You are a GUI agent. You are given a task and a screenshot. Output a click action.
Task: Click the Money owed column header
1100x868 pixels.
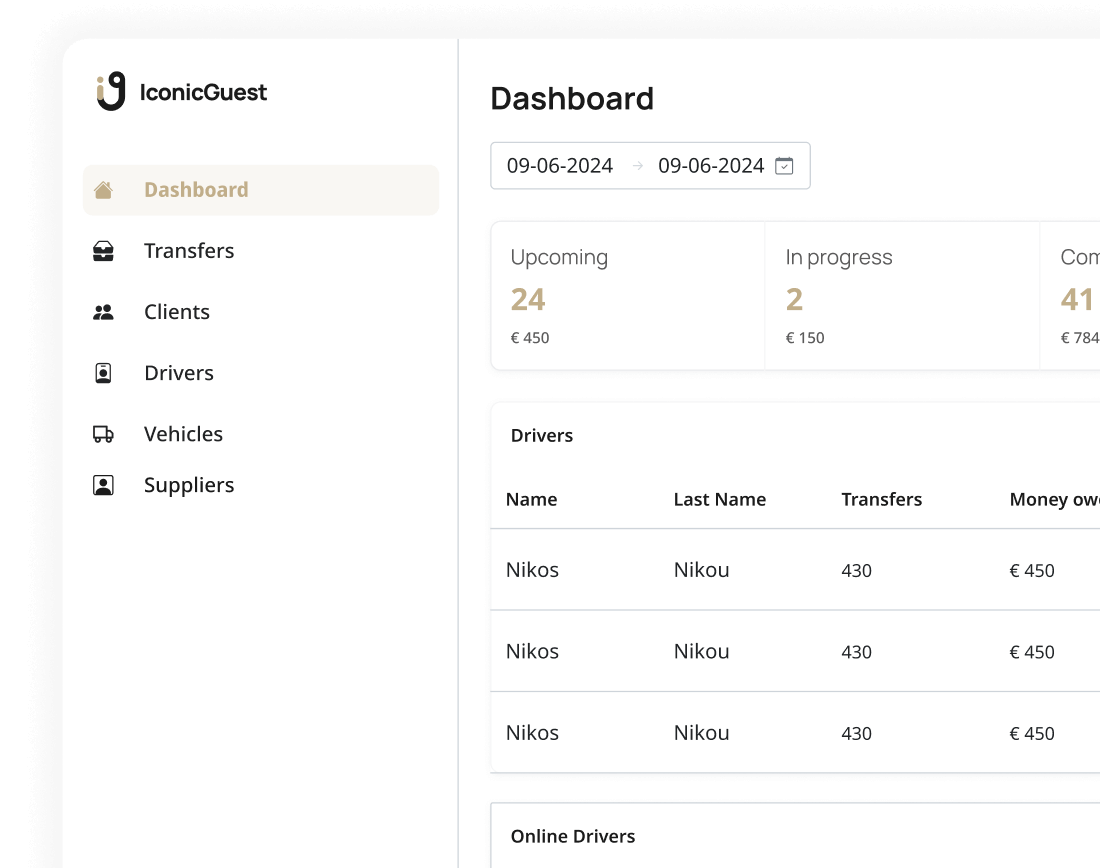point(1054,500)
